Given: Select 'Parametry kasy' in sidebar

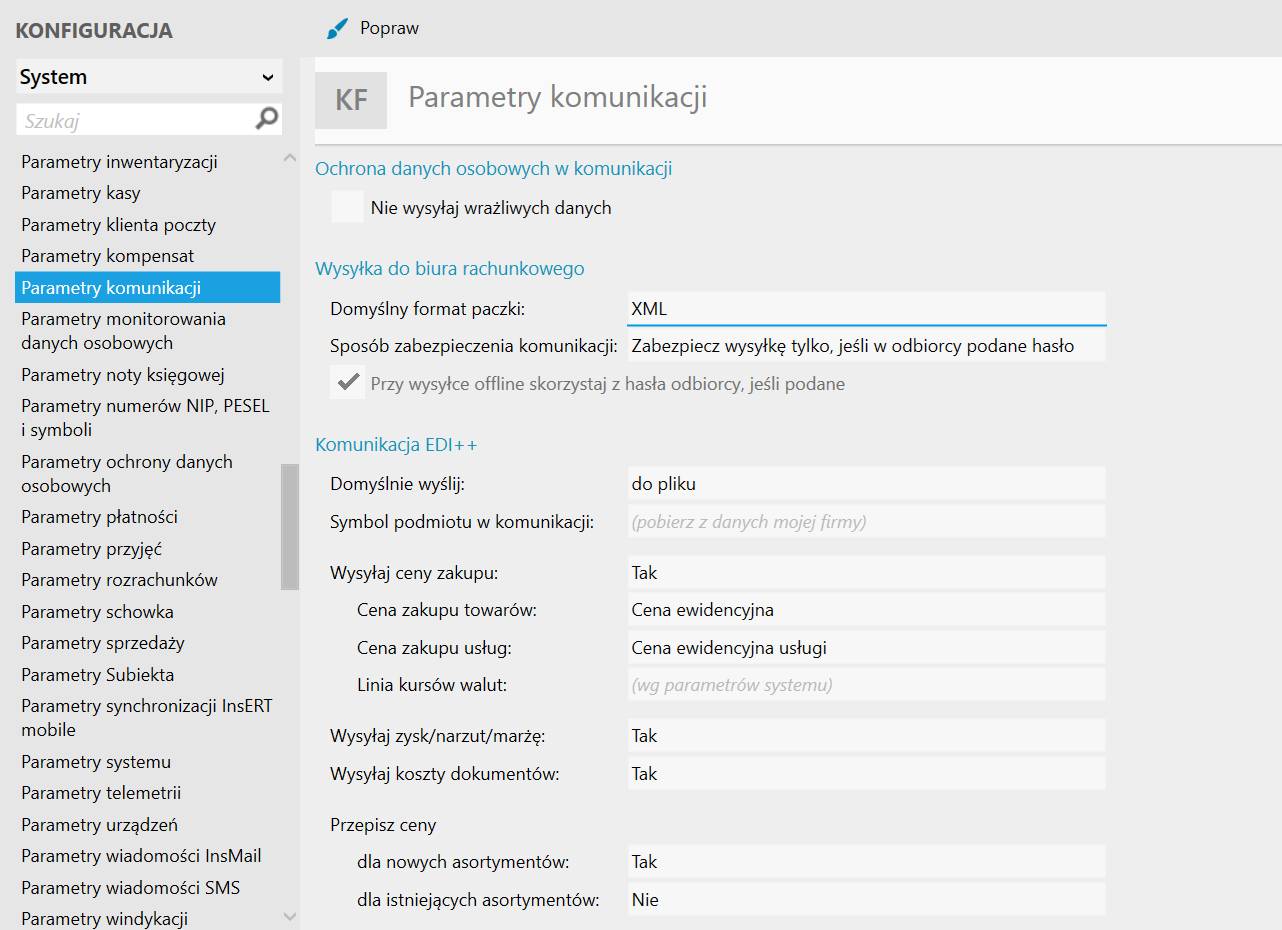Looking at the screenshot, I should 81,193.
